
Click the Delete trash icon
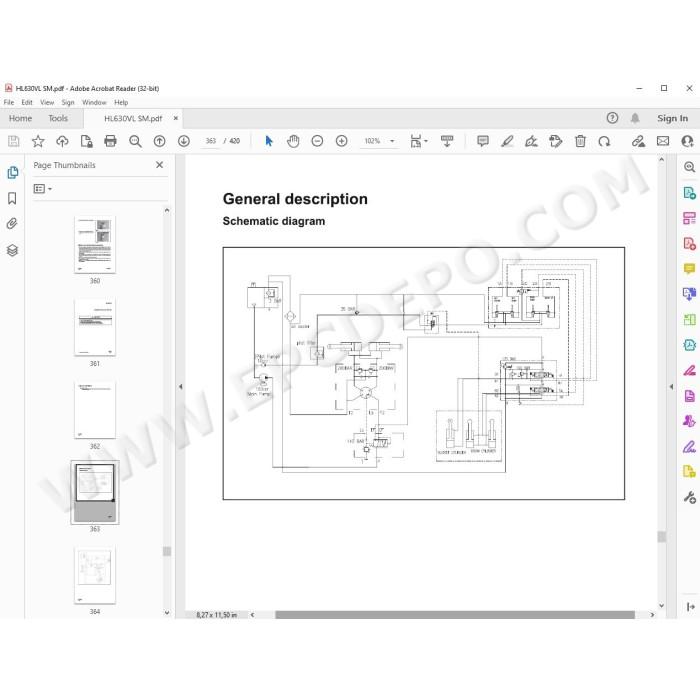pos(580,142)
